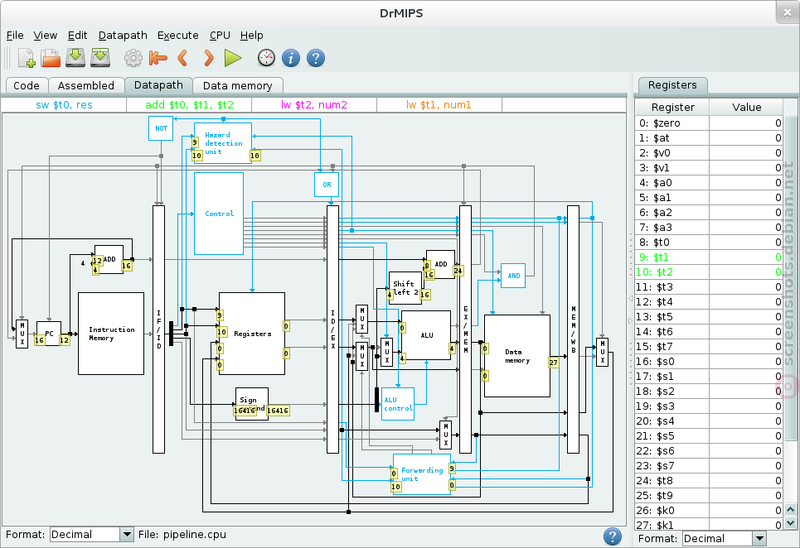Viewport: 800px width, 548px height.
Task: Click the Open file folder icon
Action: coord(51,58)
